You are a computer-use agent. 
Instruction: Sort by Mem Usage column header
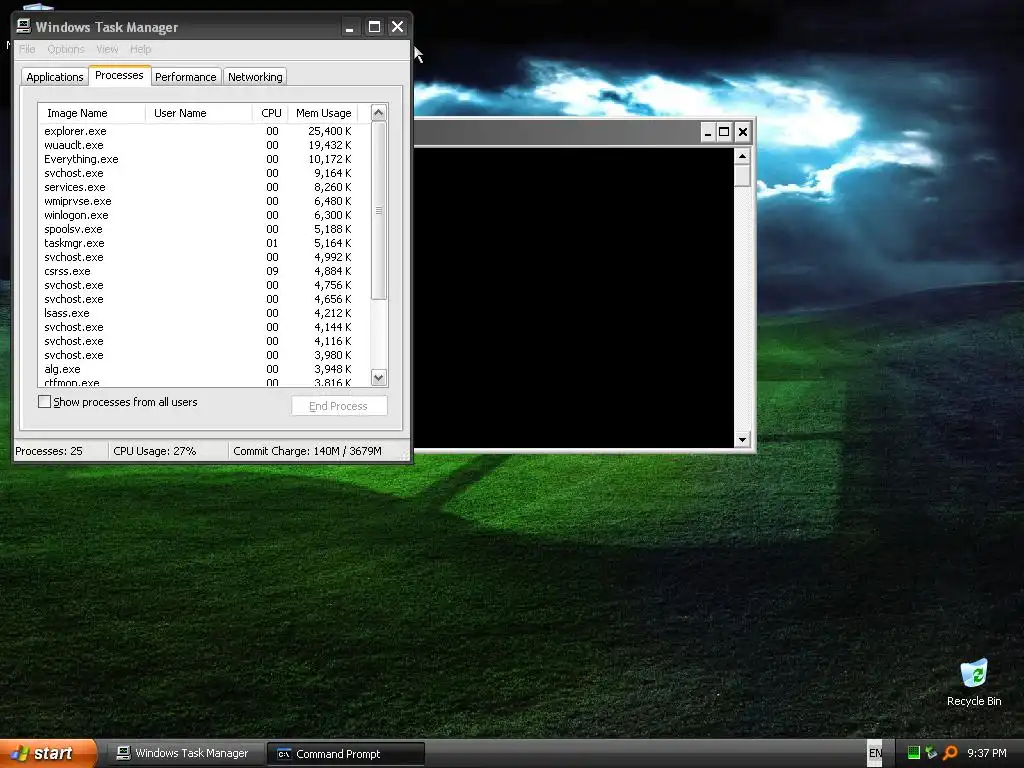324,113
